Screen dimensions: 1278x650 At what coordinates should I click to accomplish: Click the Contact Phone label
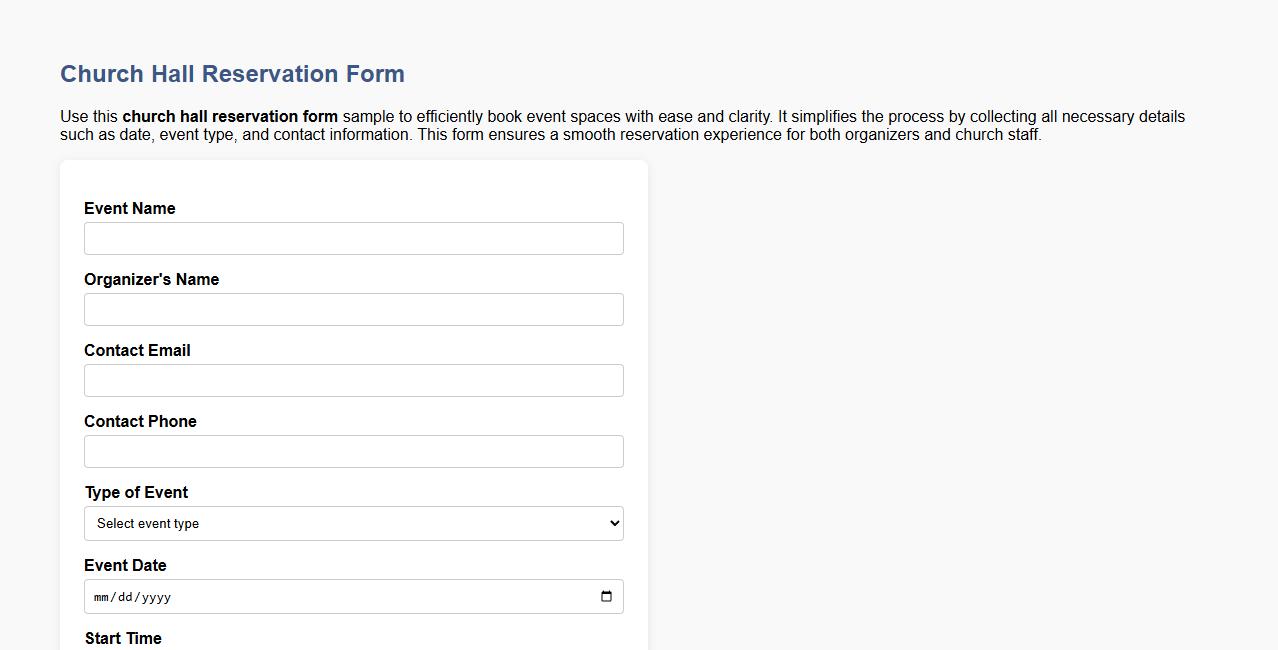[x=140, y=421]
